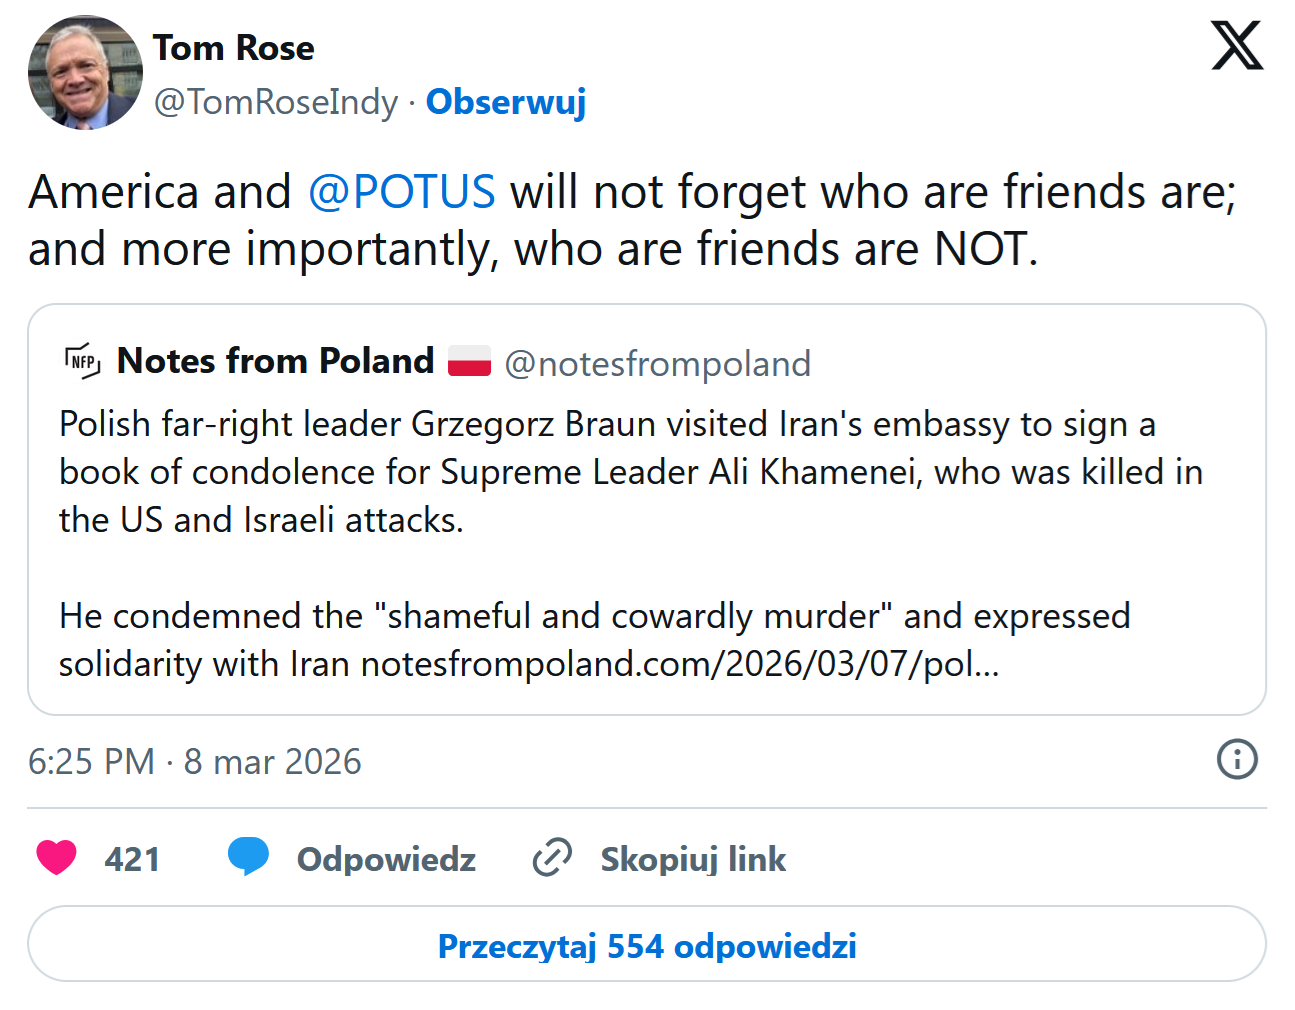
Task: Click Przeczytaj 554 odpowiedzi button
Action: (647, 945)
